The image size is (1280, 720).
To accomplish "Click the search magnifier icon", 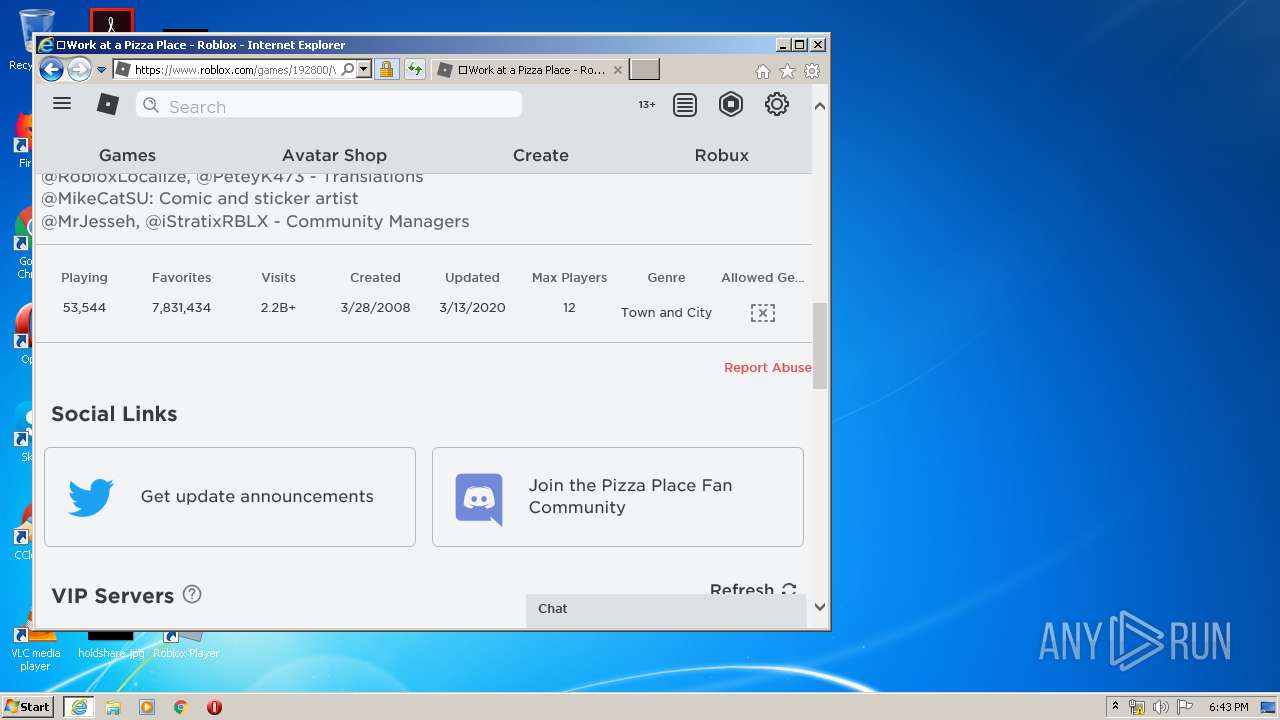I will (150, 105).
